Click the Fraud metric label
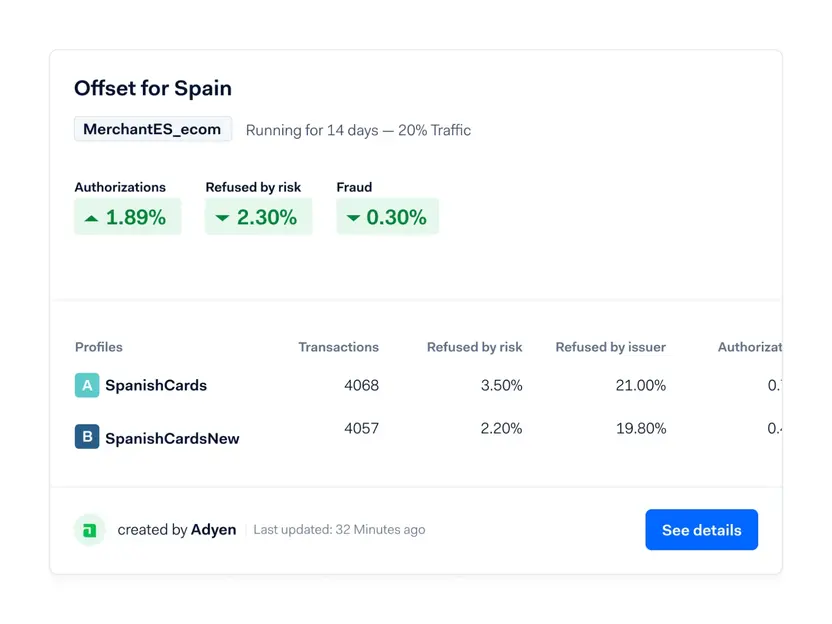 tap(354, 187)
